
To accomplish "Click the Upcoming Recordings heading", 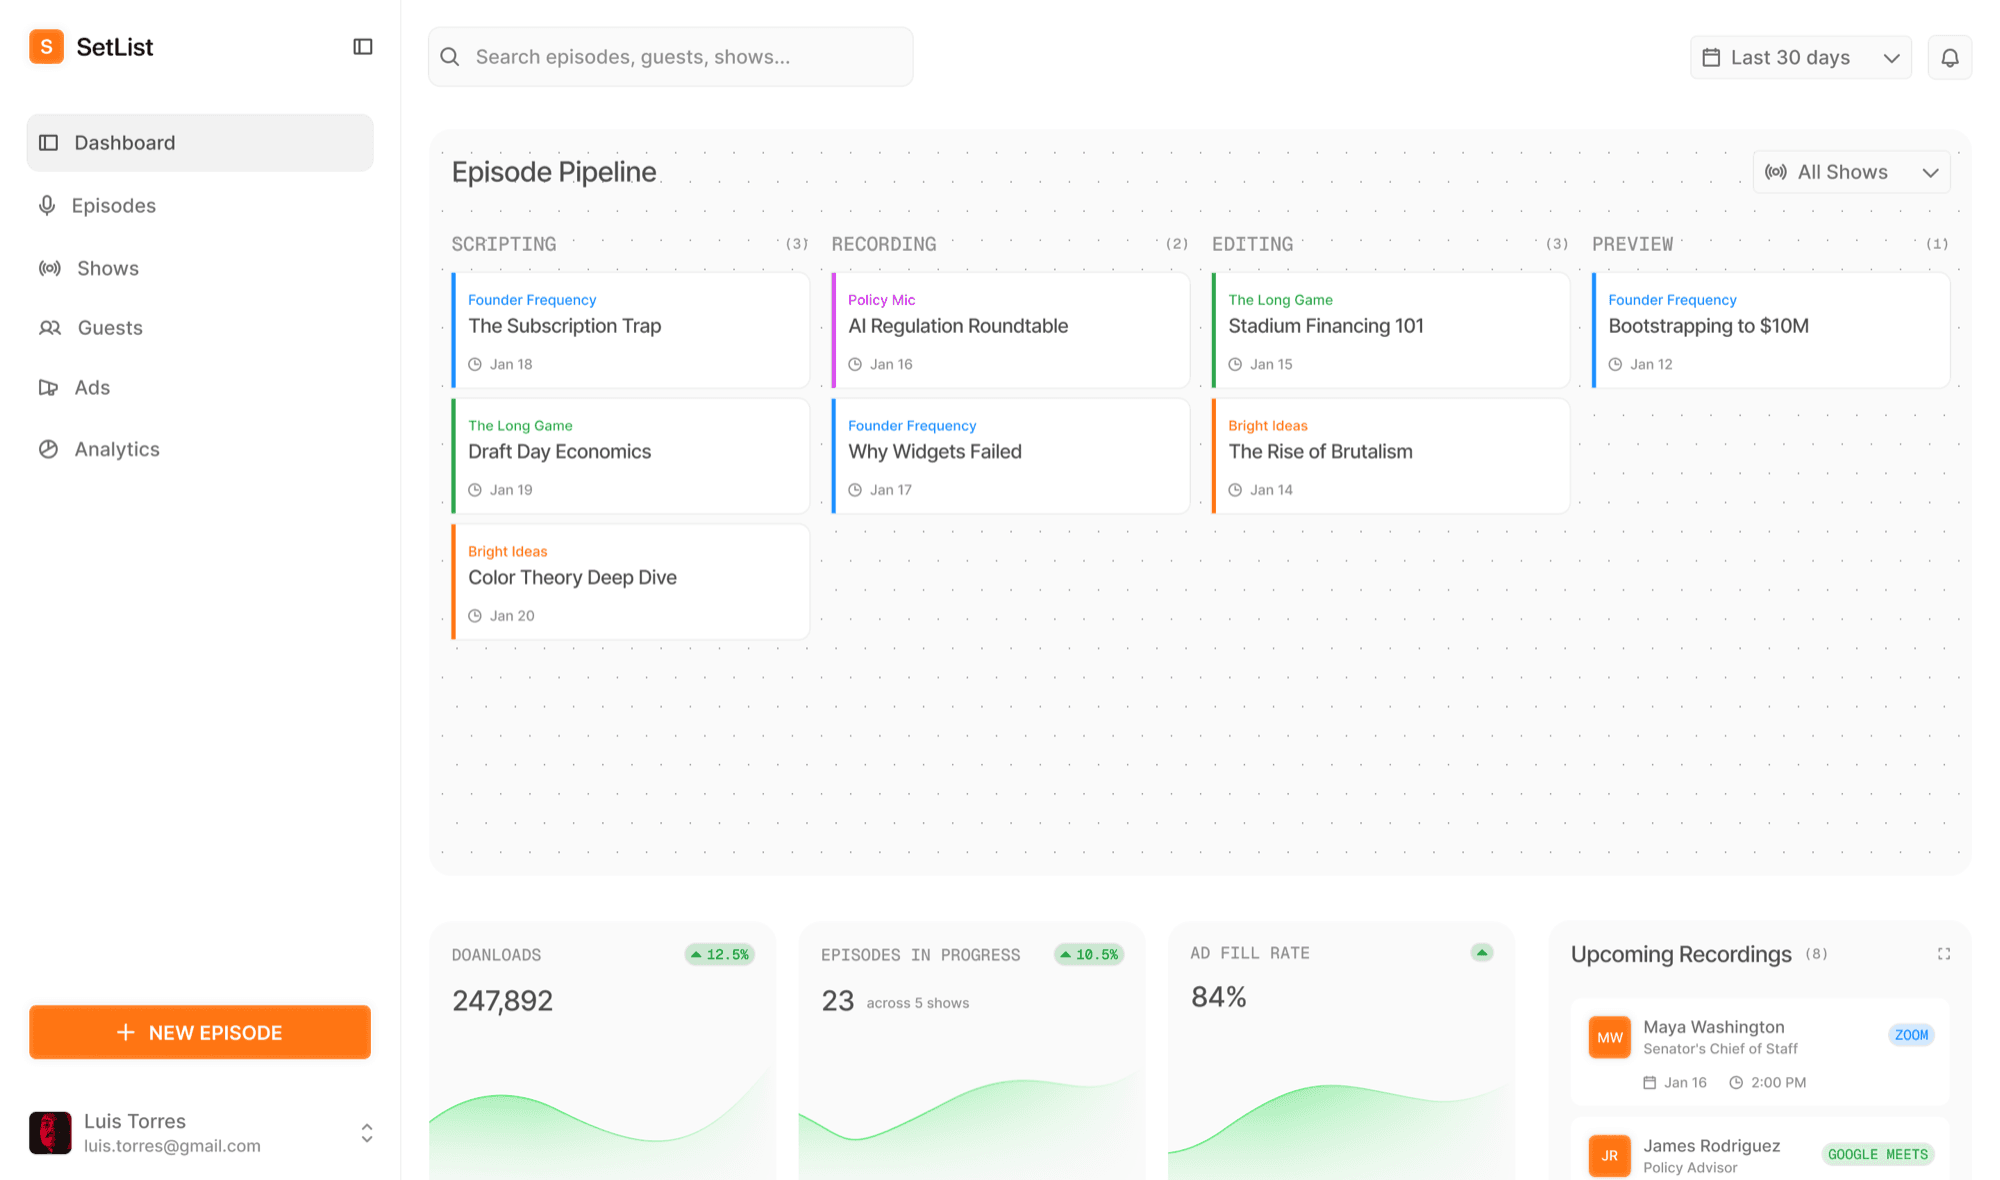I will [1681, 954].
